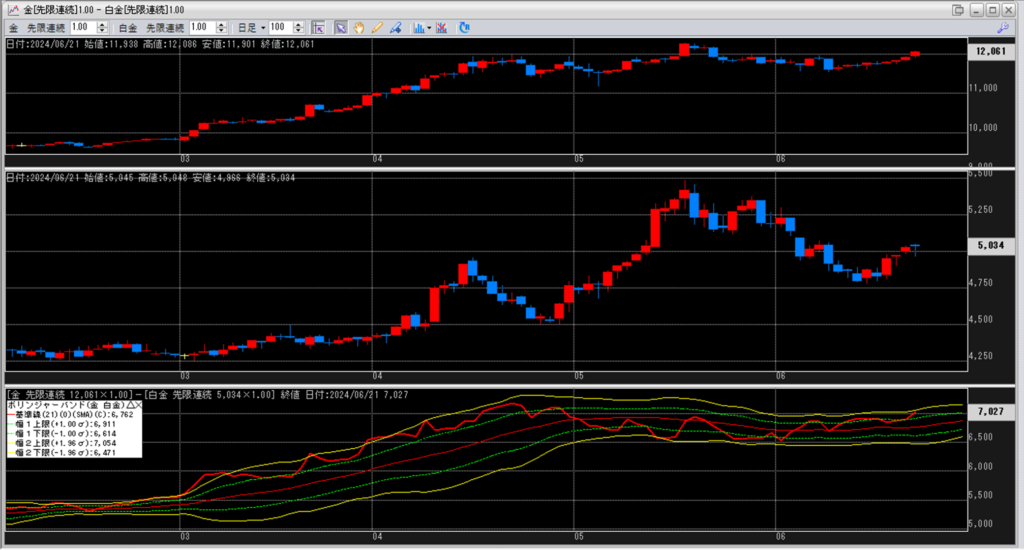Click the 7,027 price label on spread axis
Viewport: 1024px width, 550px height.
[x=989, y=411]
